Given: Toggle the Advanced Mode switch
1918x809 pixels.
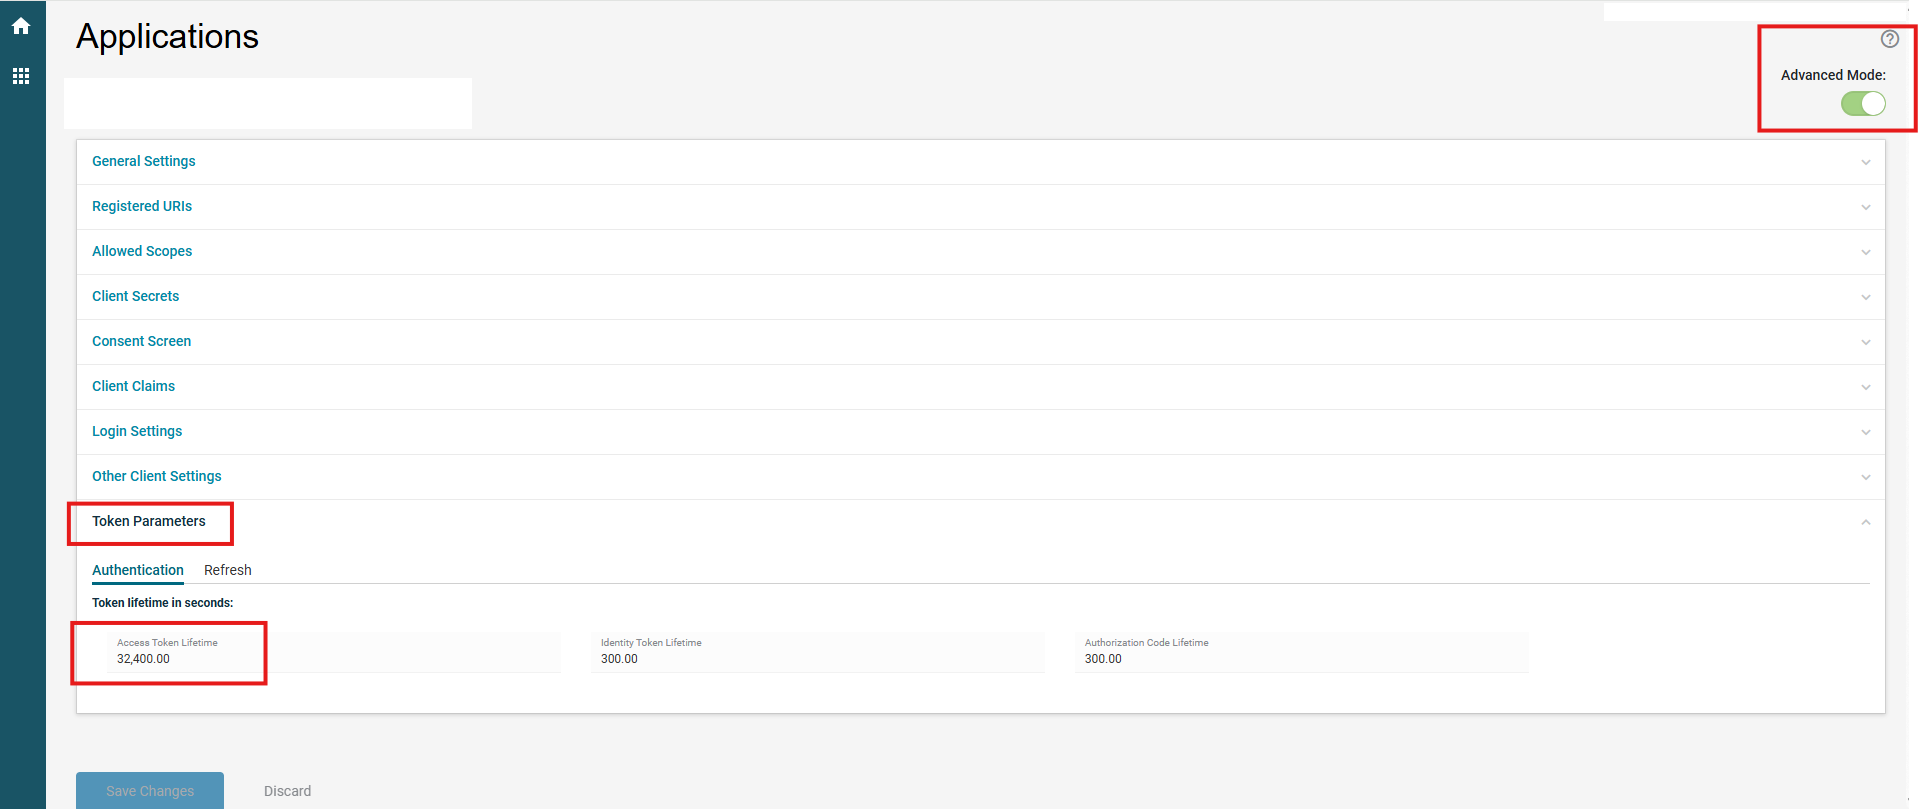Looking at the screenshot, I should [1863, 104].
